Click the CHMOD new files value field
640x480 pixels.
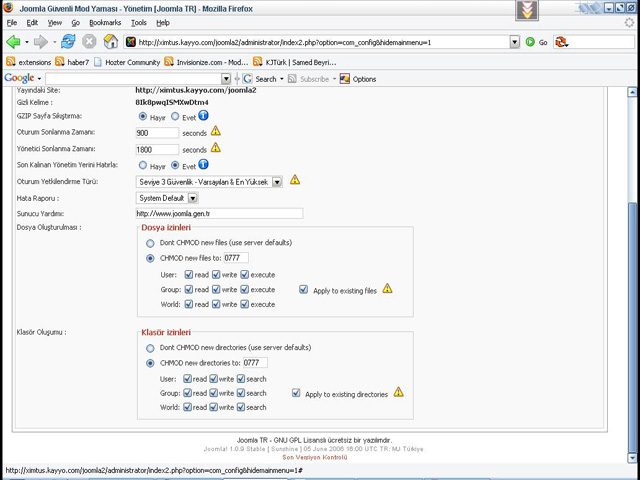click(x=236, y=258)
